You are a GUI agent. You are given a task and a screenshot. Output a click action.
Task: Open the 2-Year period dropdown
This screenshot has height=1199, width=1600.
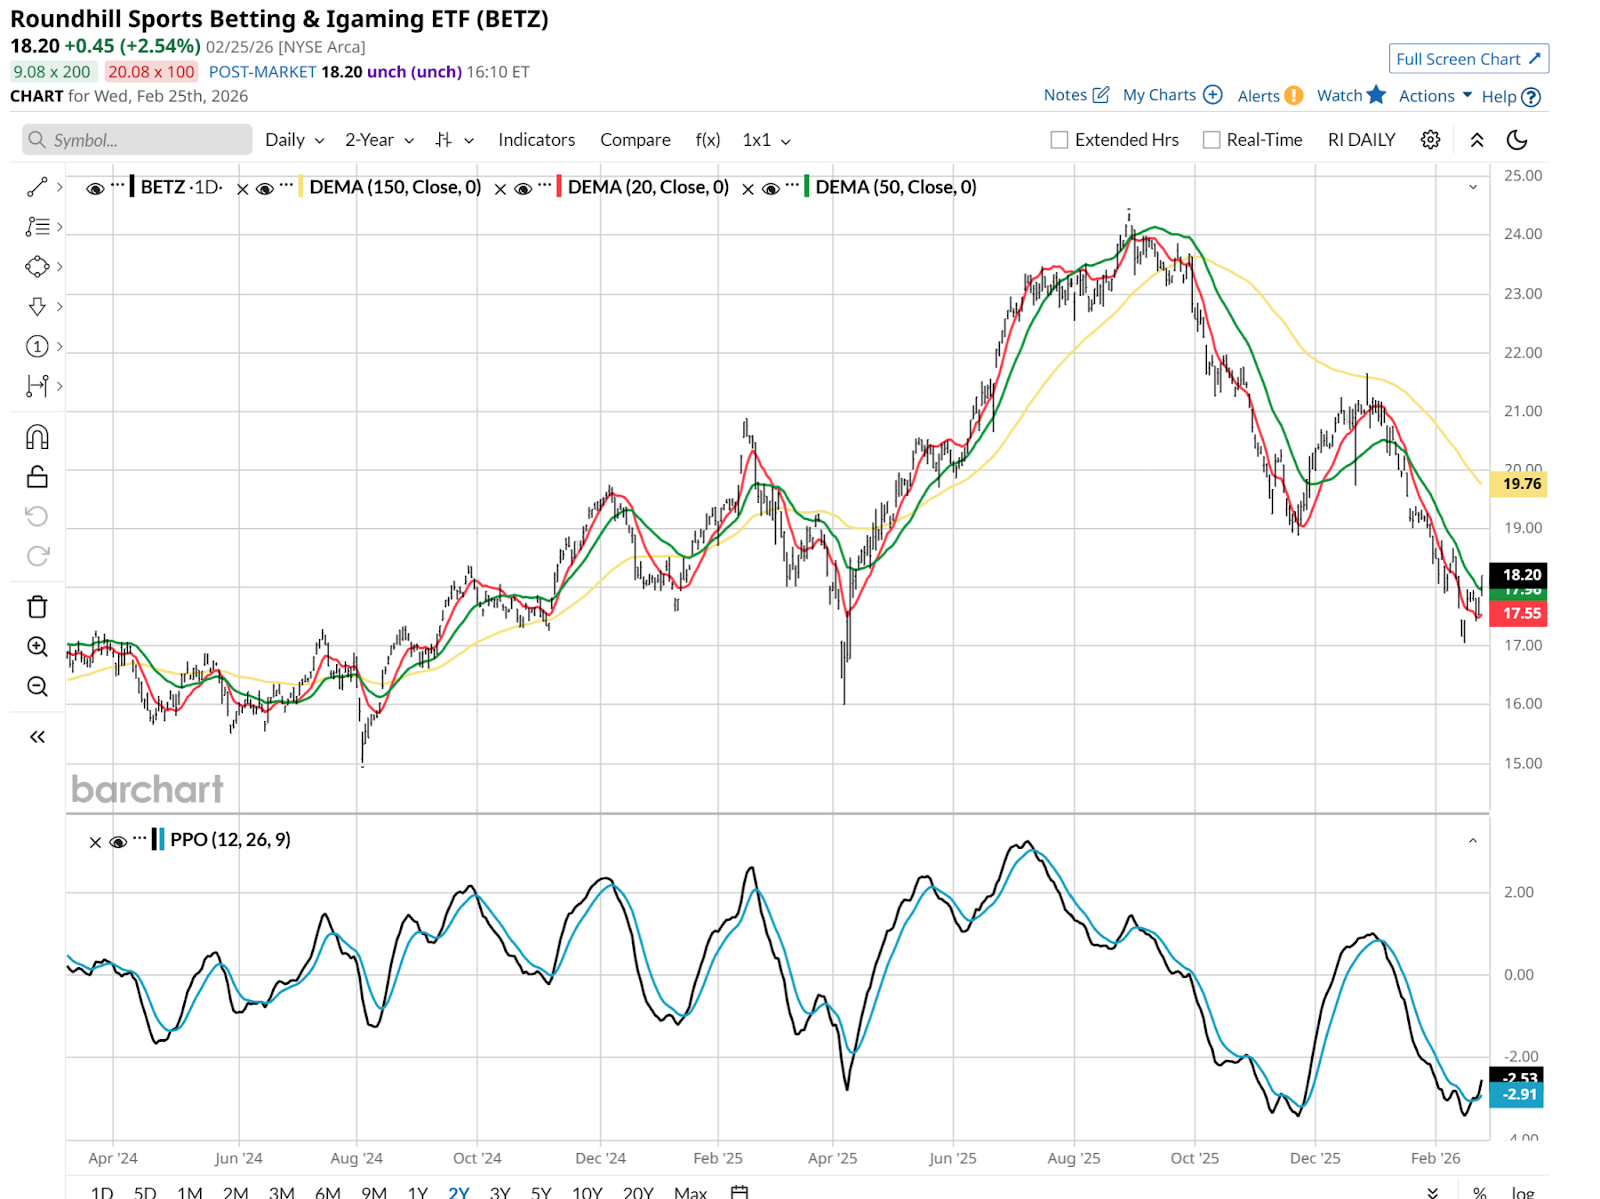(379, 140)
